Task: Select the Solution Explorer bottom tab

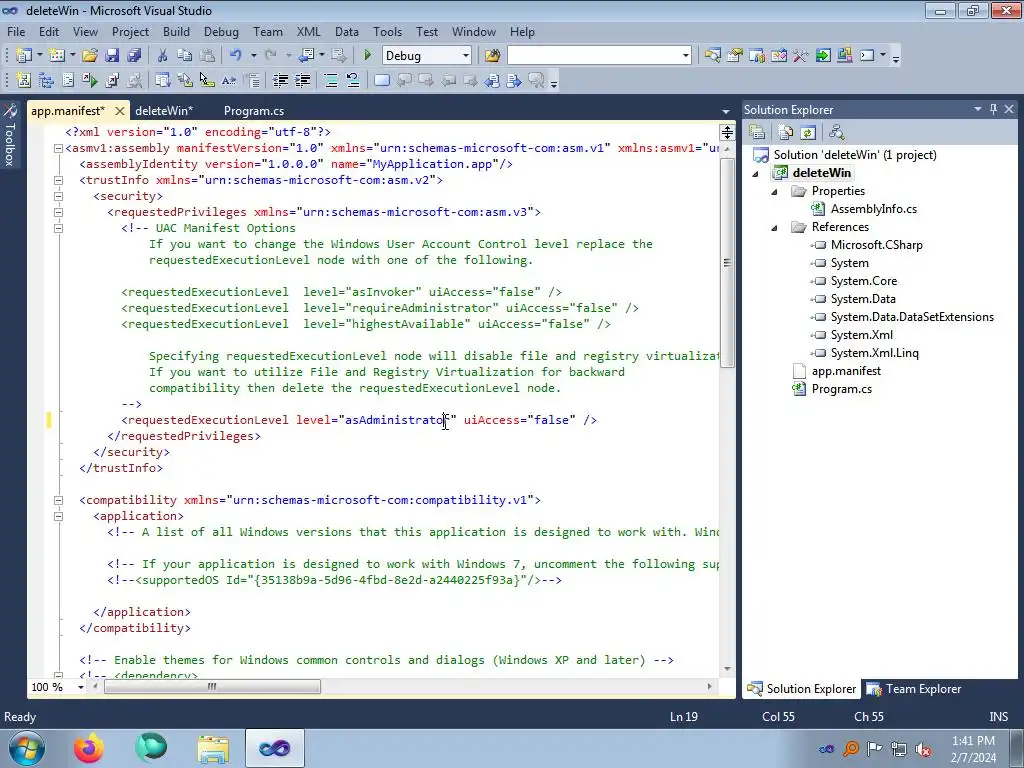Action: point(802,689)
